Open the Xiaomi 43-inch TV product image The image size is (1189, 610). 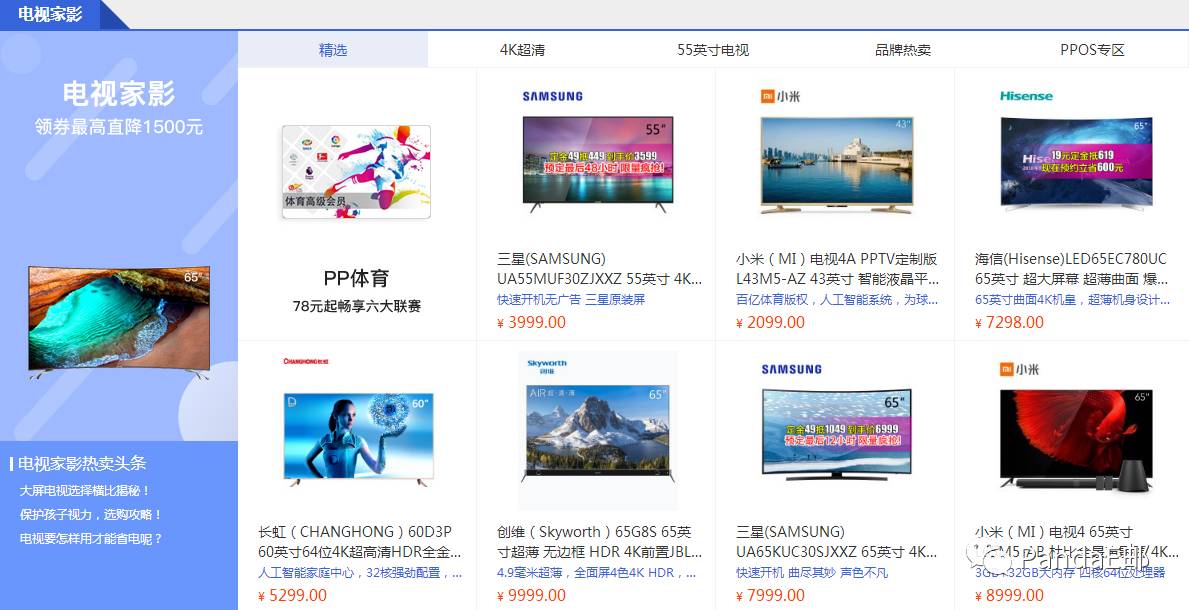pos(836,164)
